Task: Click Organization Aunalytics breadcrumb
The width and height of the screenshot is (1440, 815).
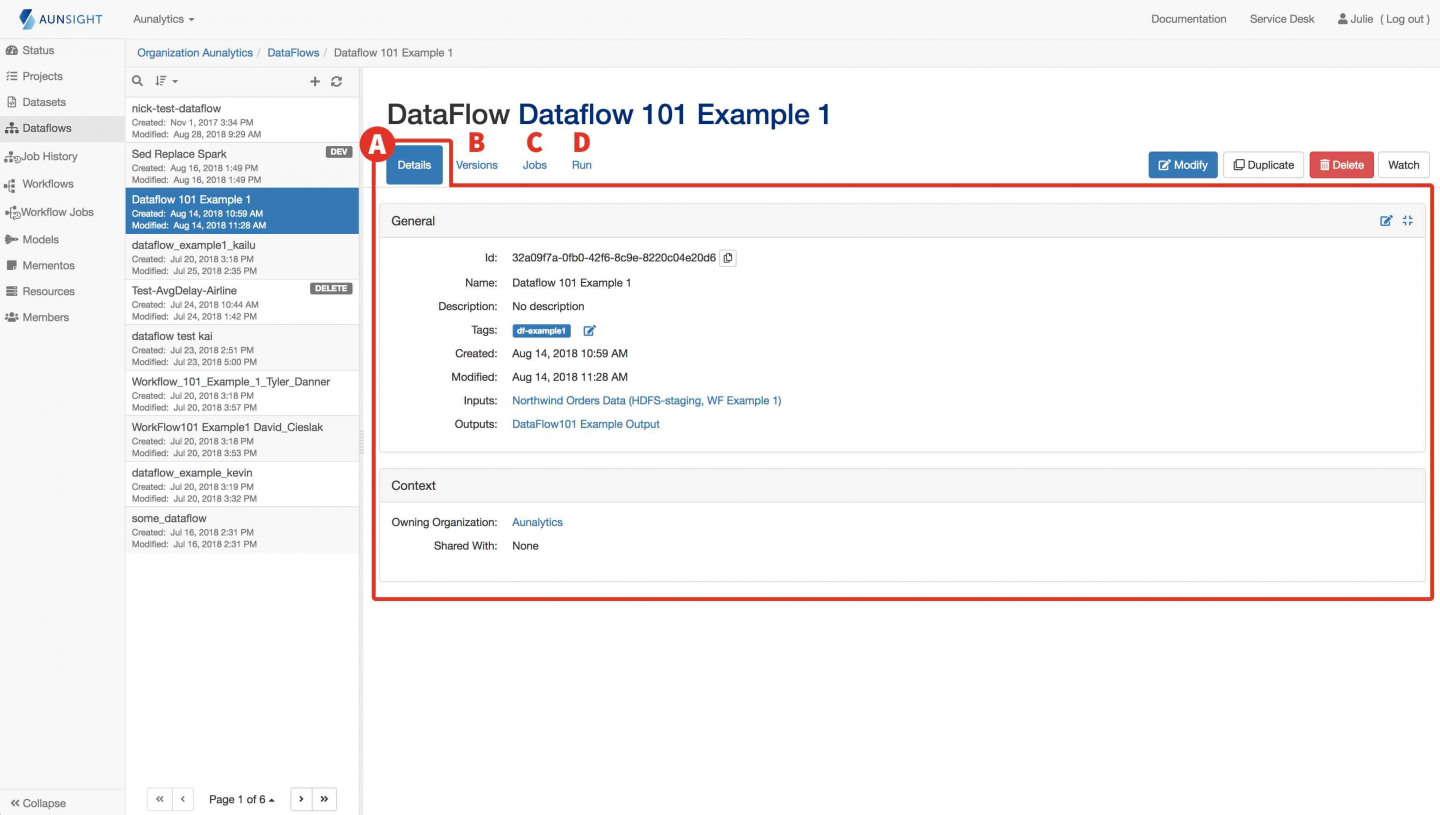Action: [x=195, y=53]
